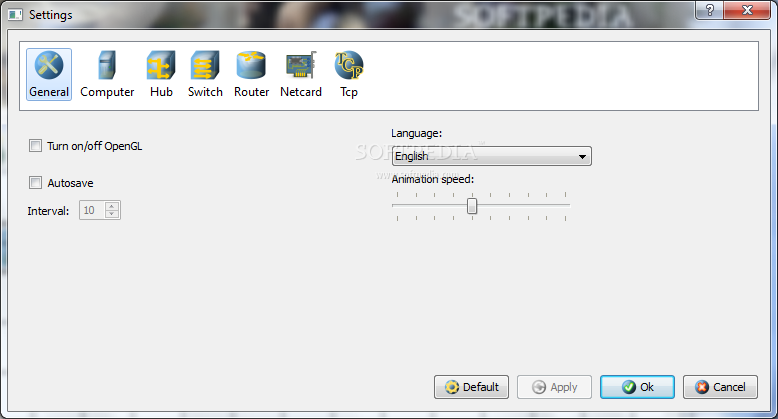778x419 pixels.
Task: Click the Apply button
Action: click(x=554, y=387)
